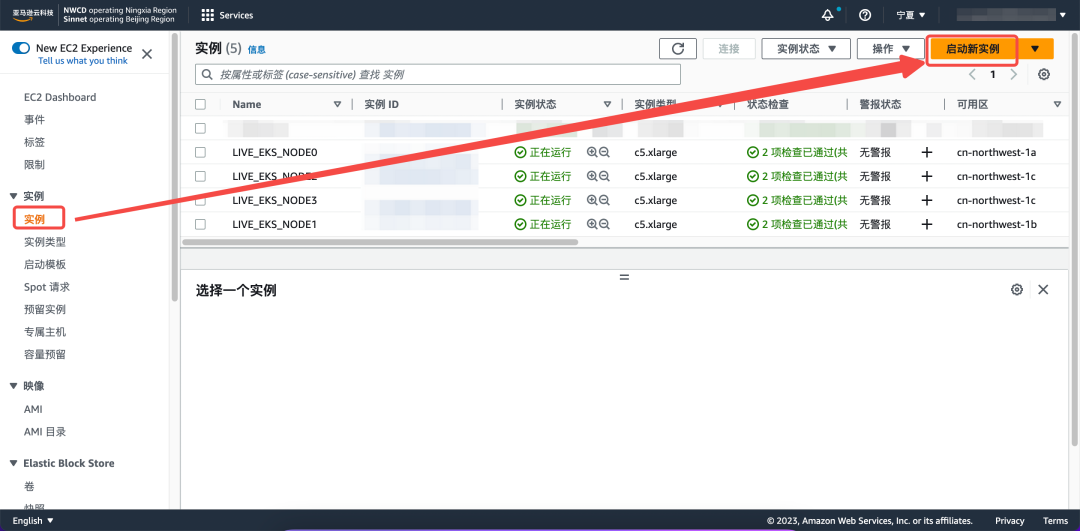The image size is (1080, 531).
Task: Select checkbox for LIVE_EKS_NODE3
Action: 200,200
